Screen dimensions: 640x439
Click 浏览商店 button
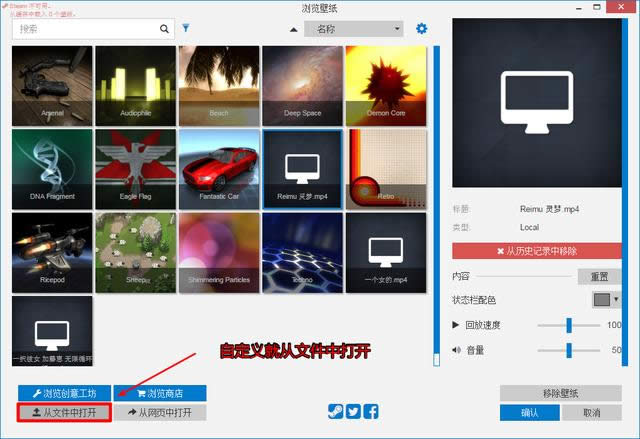click(160, 394)
